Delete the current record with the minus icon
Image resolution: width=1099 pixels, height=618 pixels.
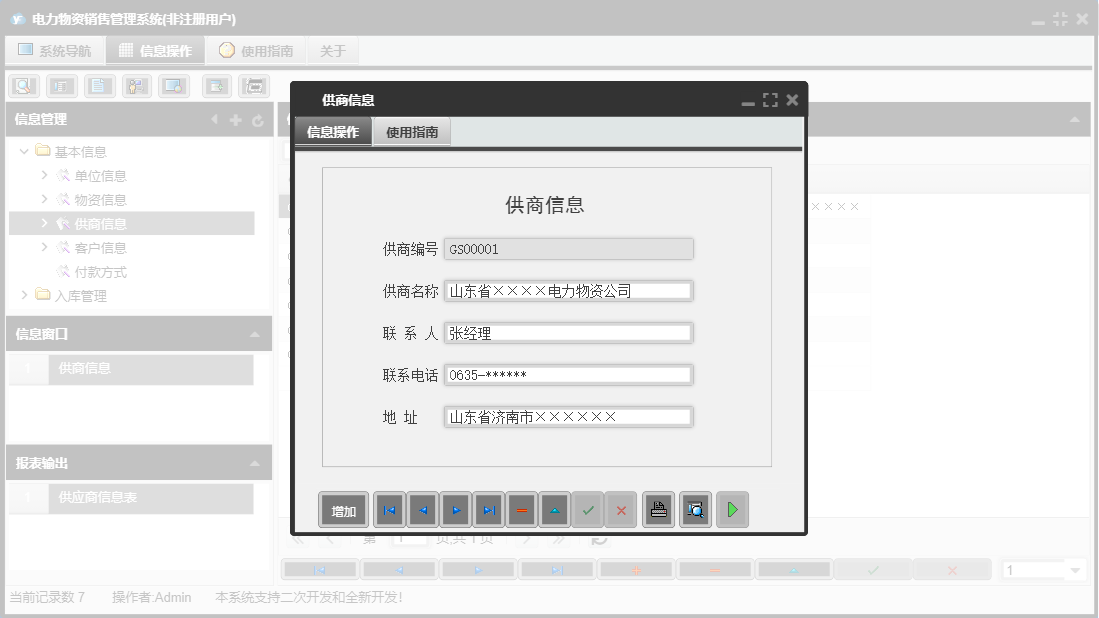click(522, 509)
